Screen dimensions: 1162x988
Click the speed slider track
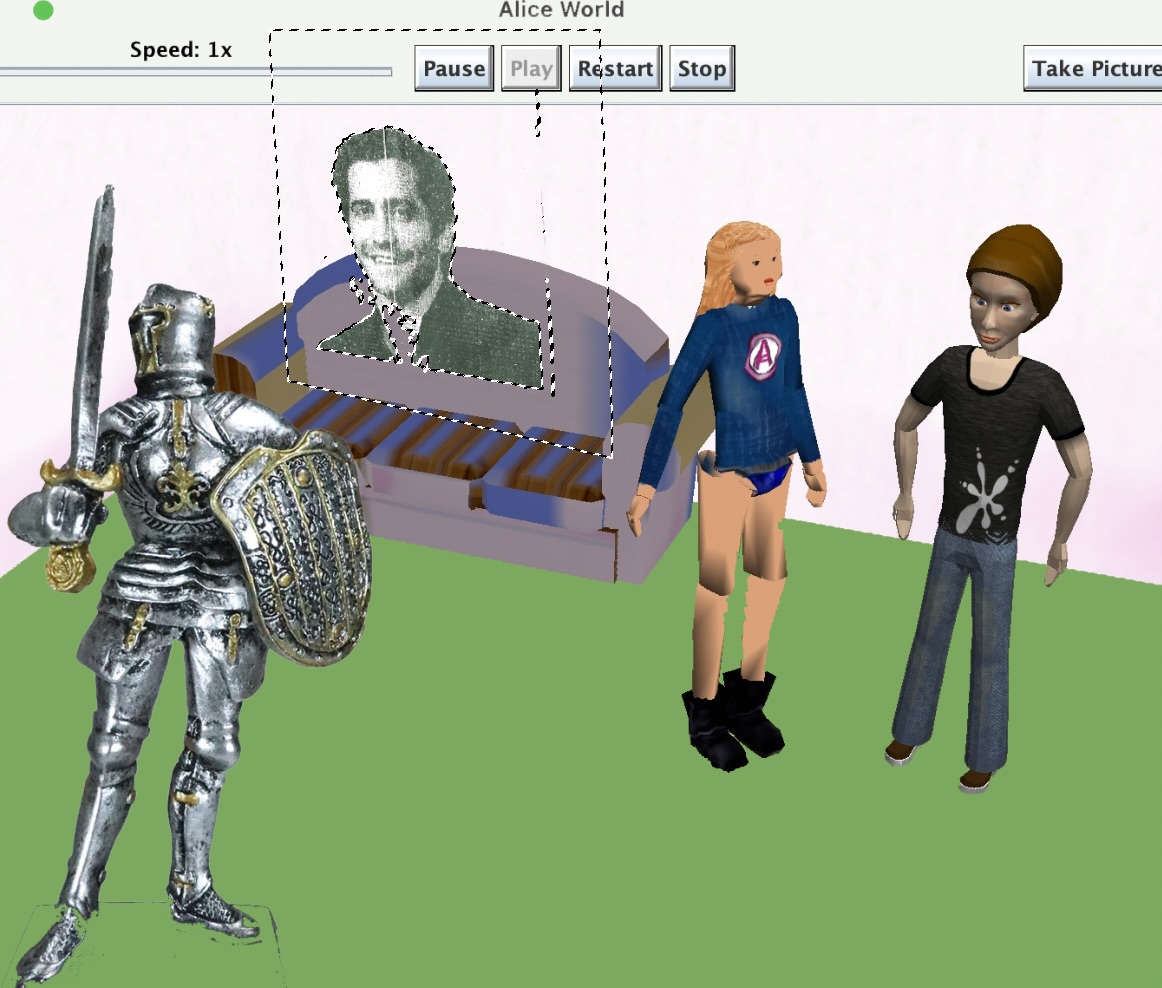195,72
